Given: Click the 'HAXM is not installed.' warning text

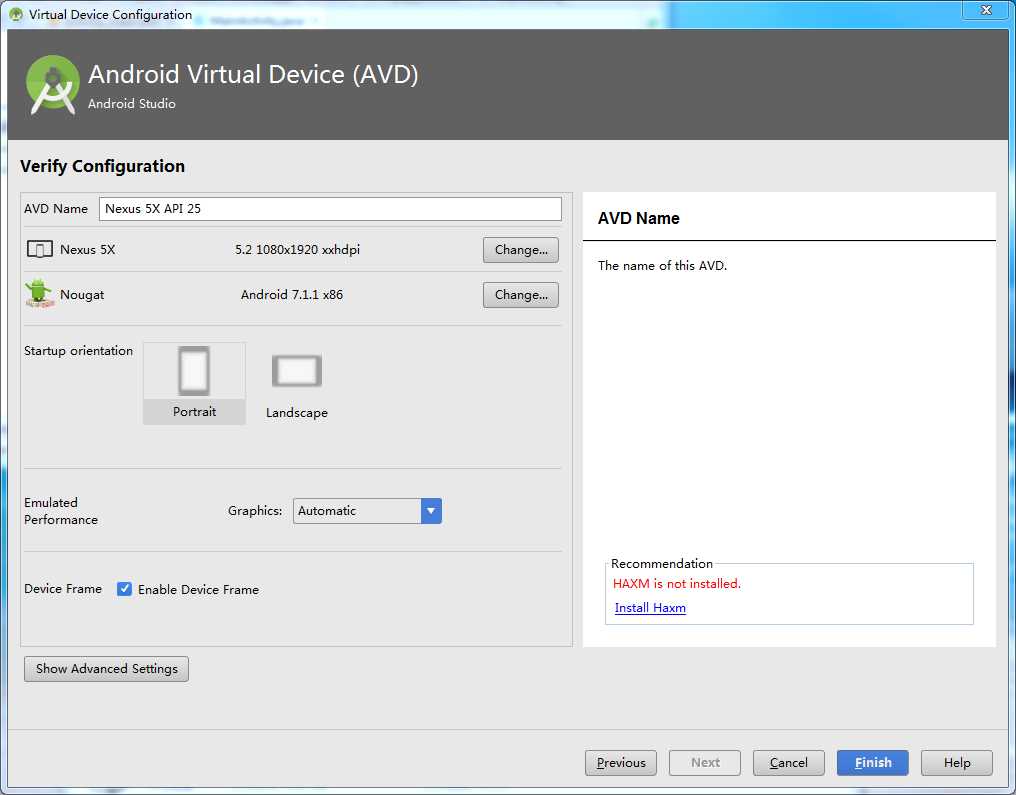Looking at the screenshot, I should 676,584.
